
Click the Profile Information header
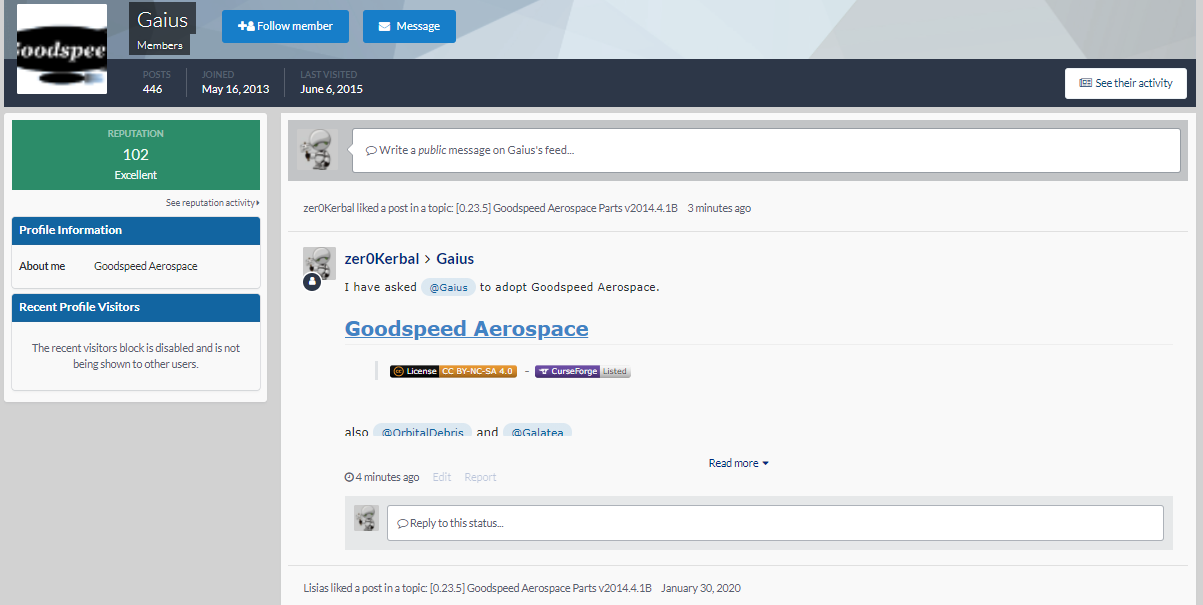136,230
